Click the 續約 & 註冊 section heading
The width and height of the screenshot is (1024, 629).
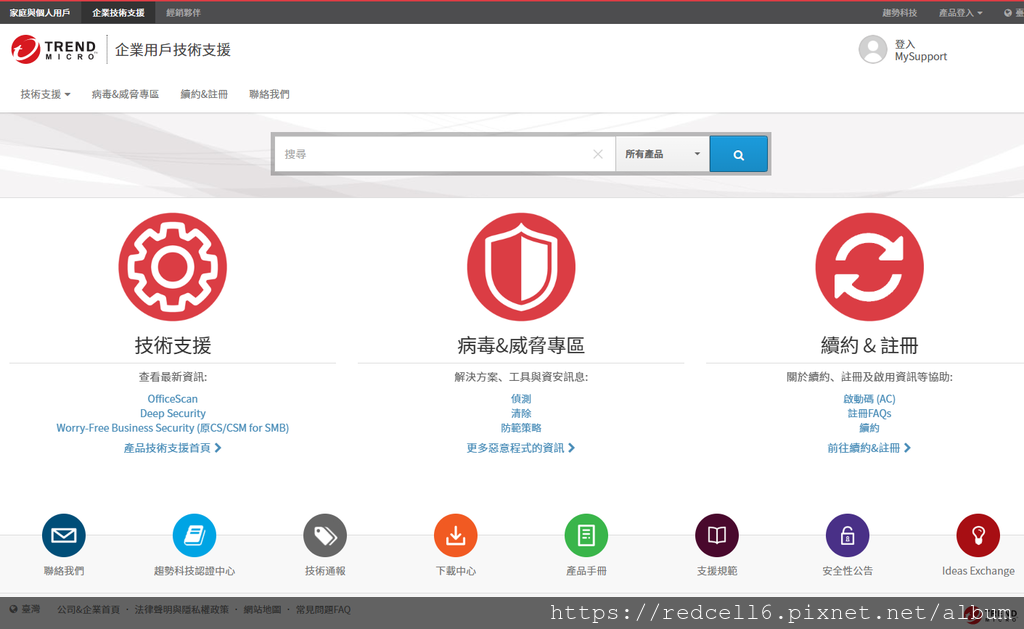tap(869, 346)
